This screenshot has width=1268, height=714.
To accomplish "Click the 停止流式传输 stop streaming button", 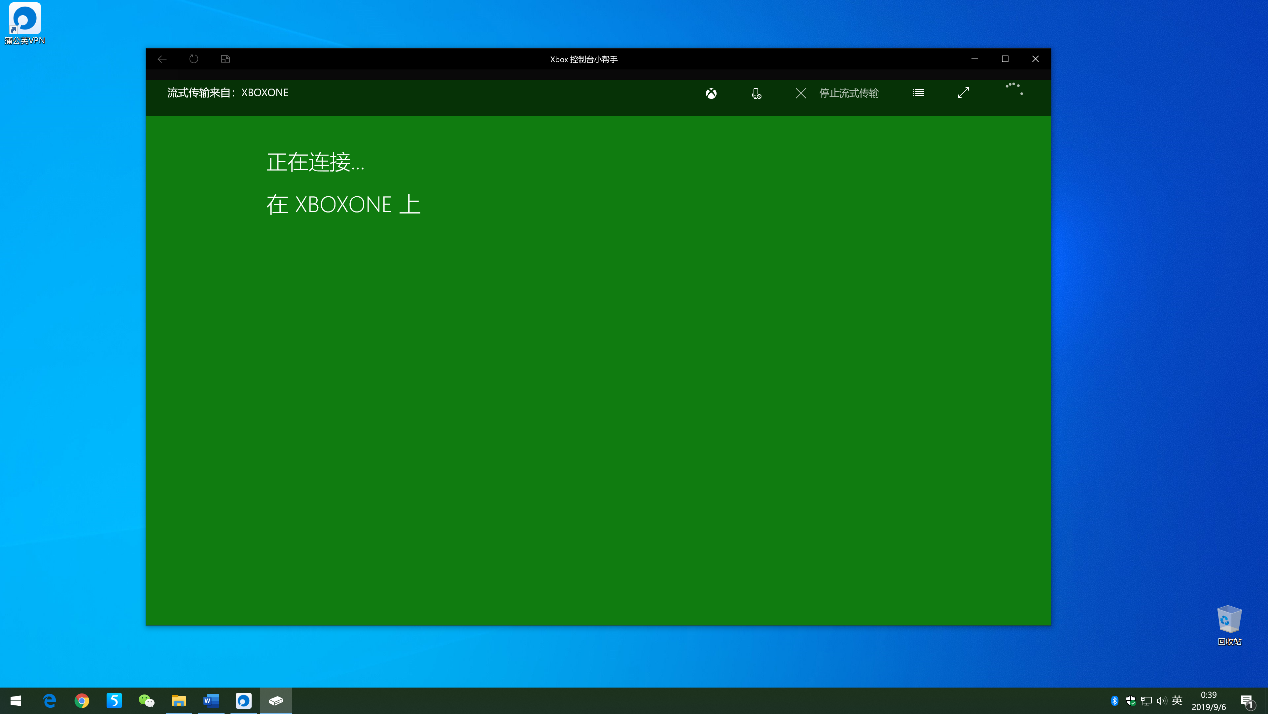I will point(837,93).
